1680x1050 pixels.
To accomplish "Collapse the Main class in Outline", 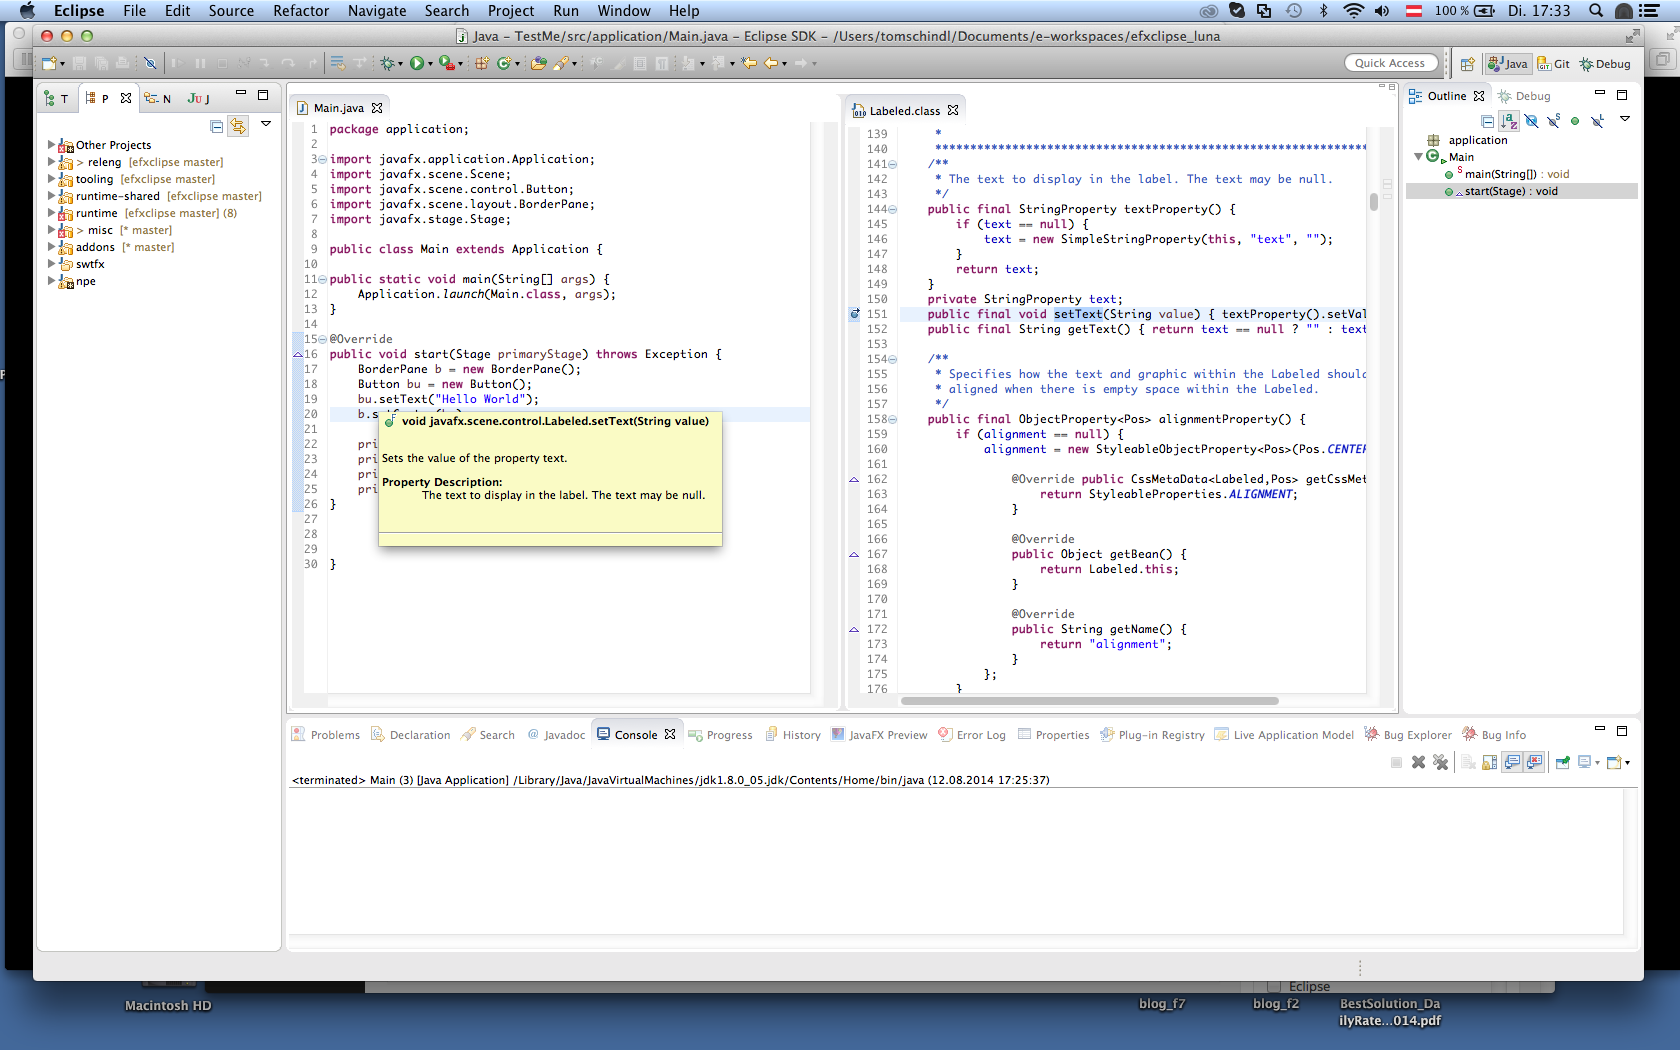I will (1418, 157).
